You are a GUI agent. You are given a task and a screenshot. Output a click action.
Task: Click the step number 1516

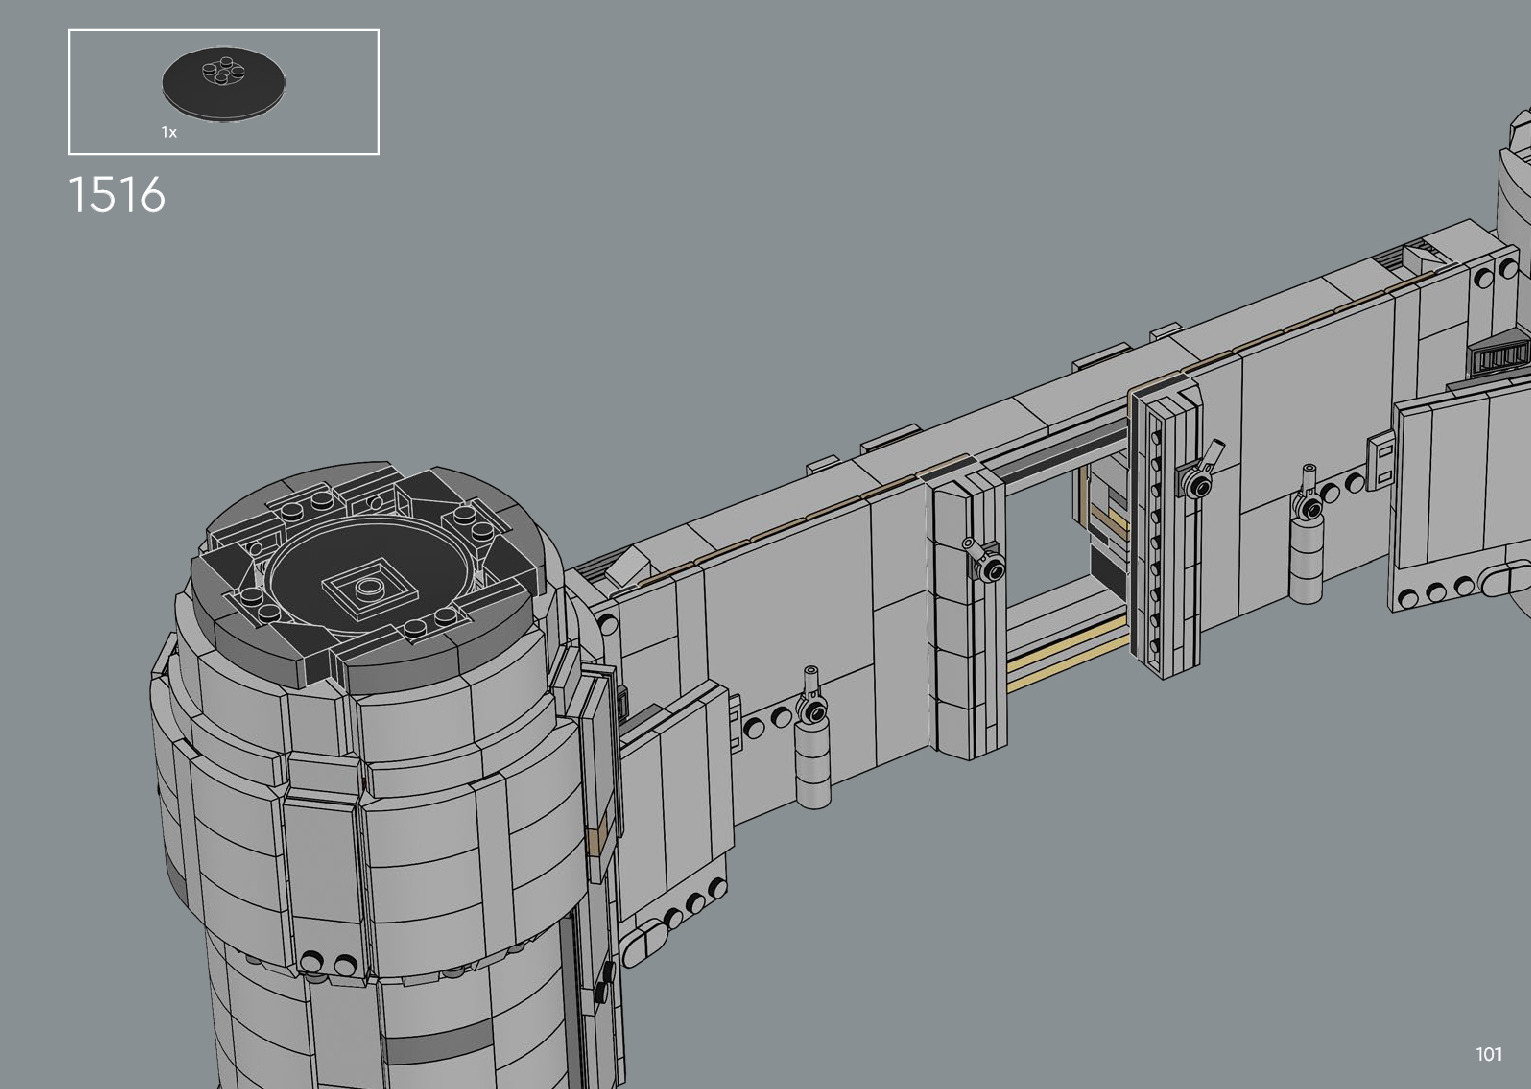click(x=117, y=194)
